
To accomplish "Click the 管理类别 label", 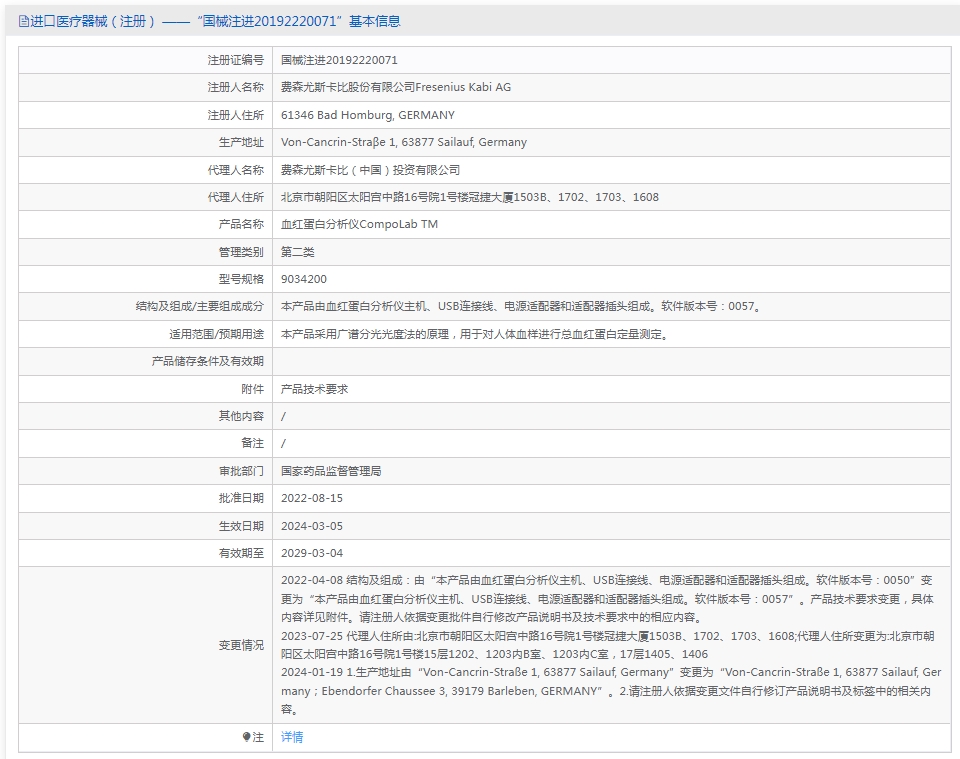I will [241, 252].
